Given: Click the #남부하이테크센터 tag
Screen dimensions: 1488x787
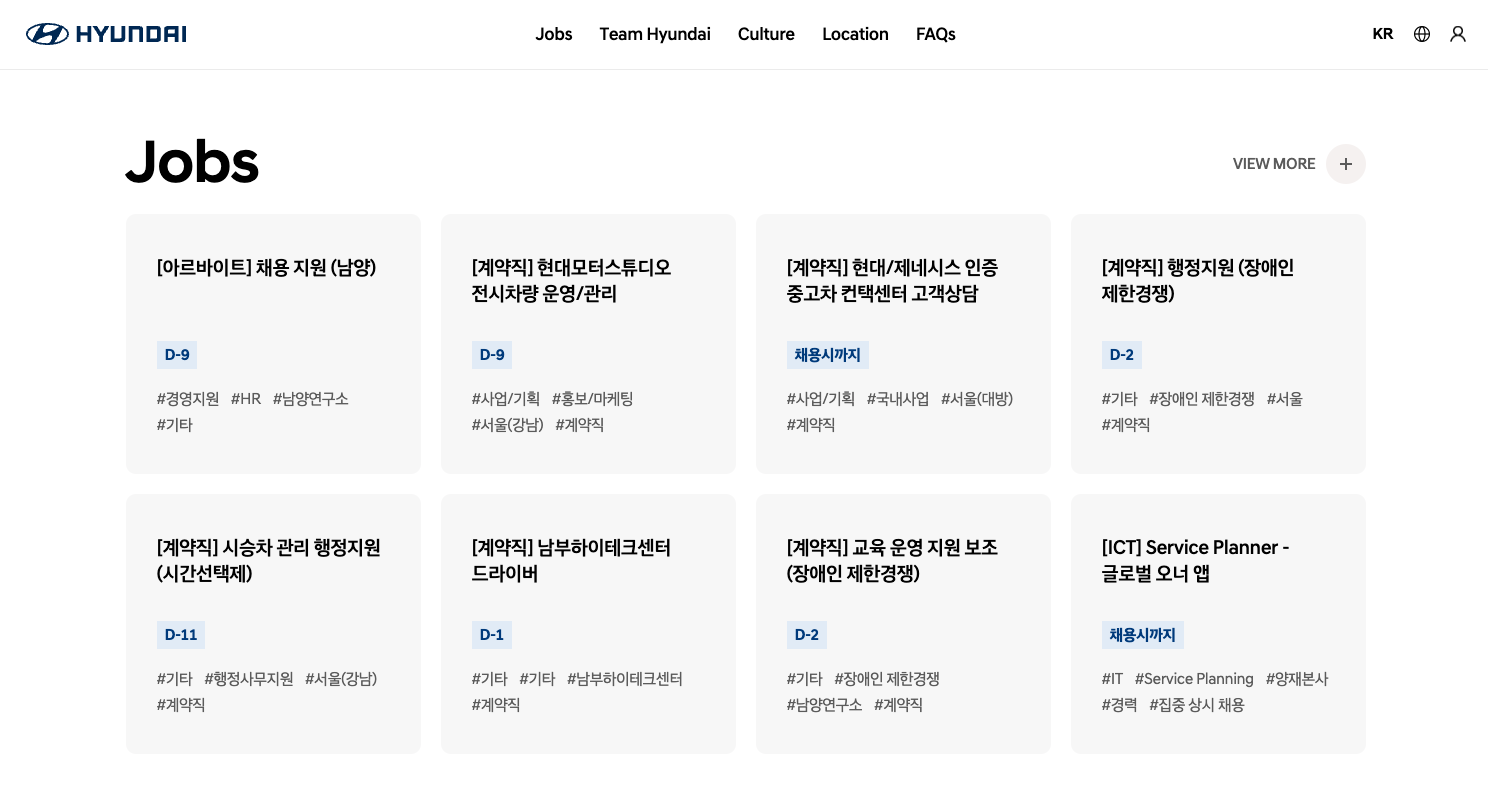Looking at the screenshot, I should point(625,679).
